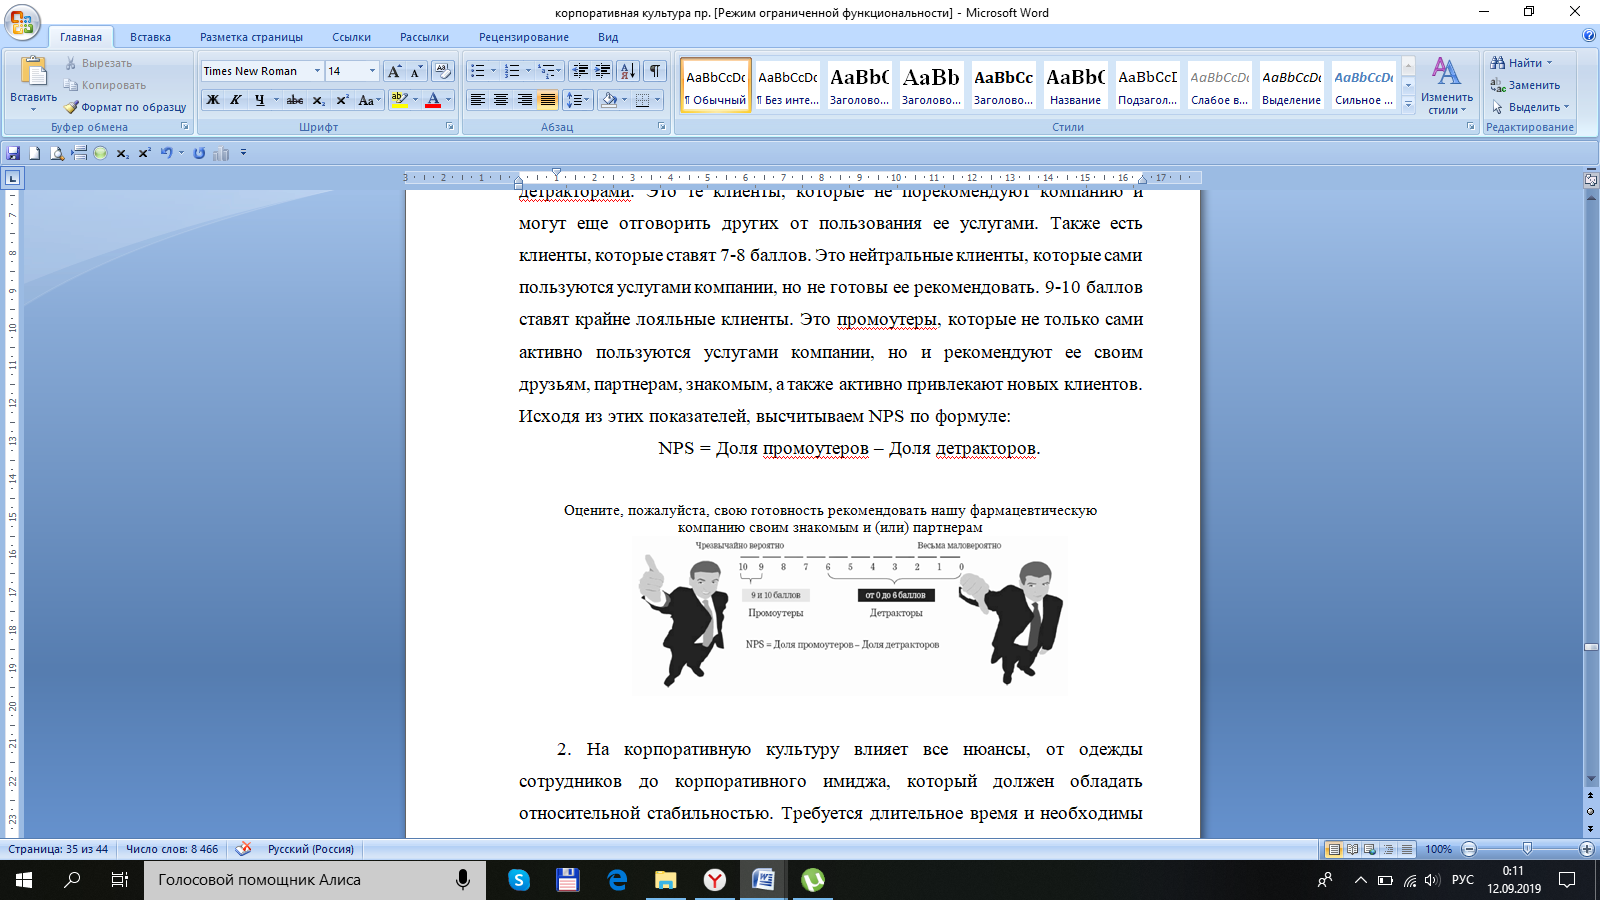Sort text alphabetically

[x=628, y=71]
